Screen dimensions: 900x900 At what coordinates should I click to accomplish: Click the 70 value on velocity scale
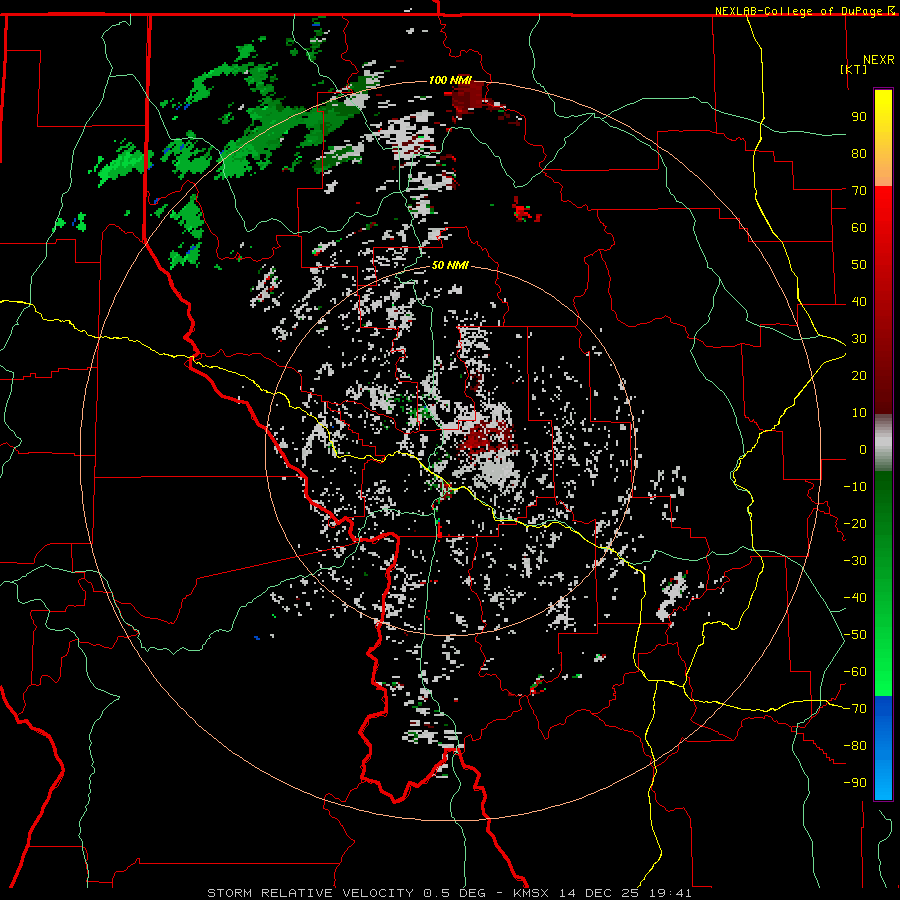click(859, 191)
